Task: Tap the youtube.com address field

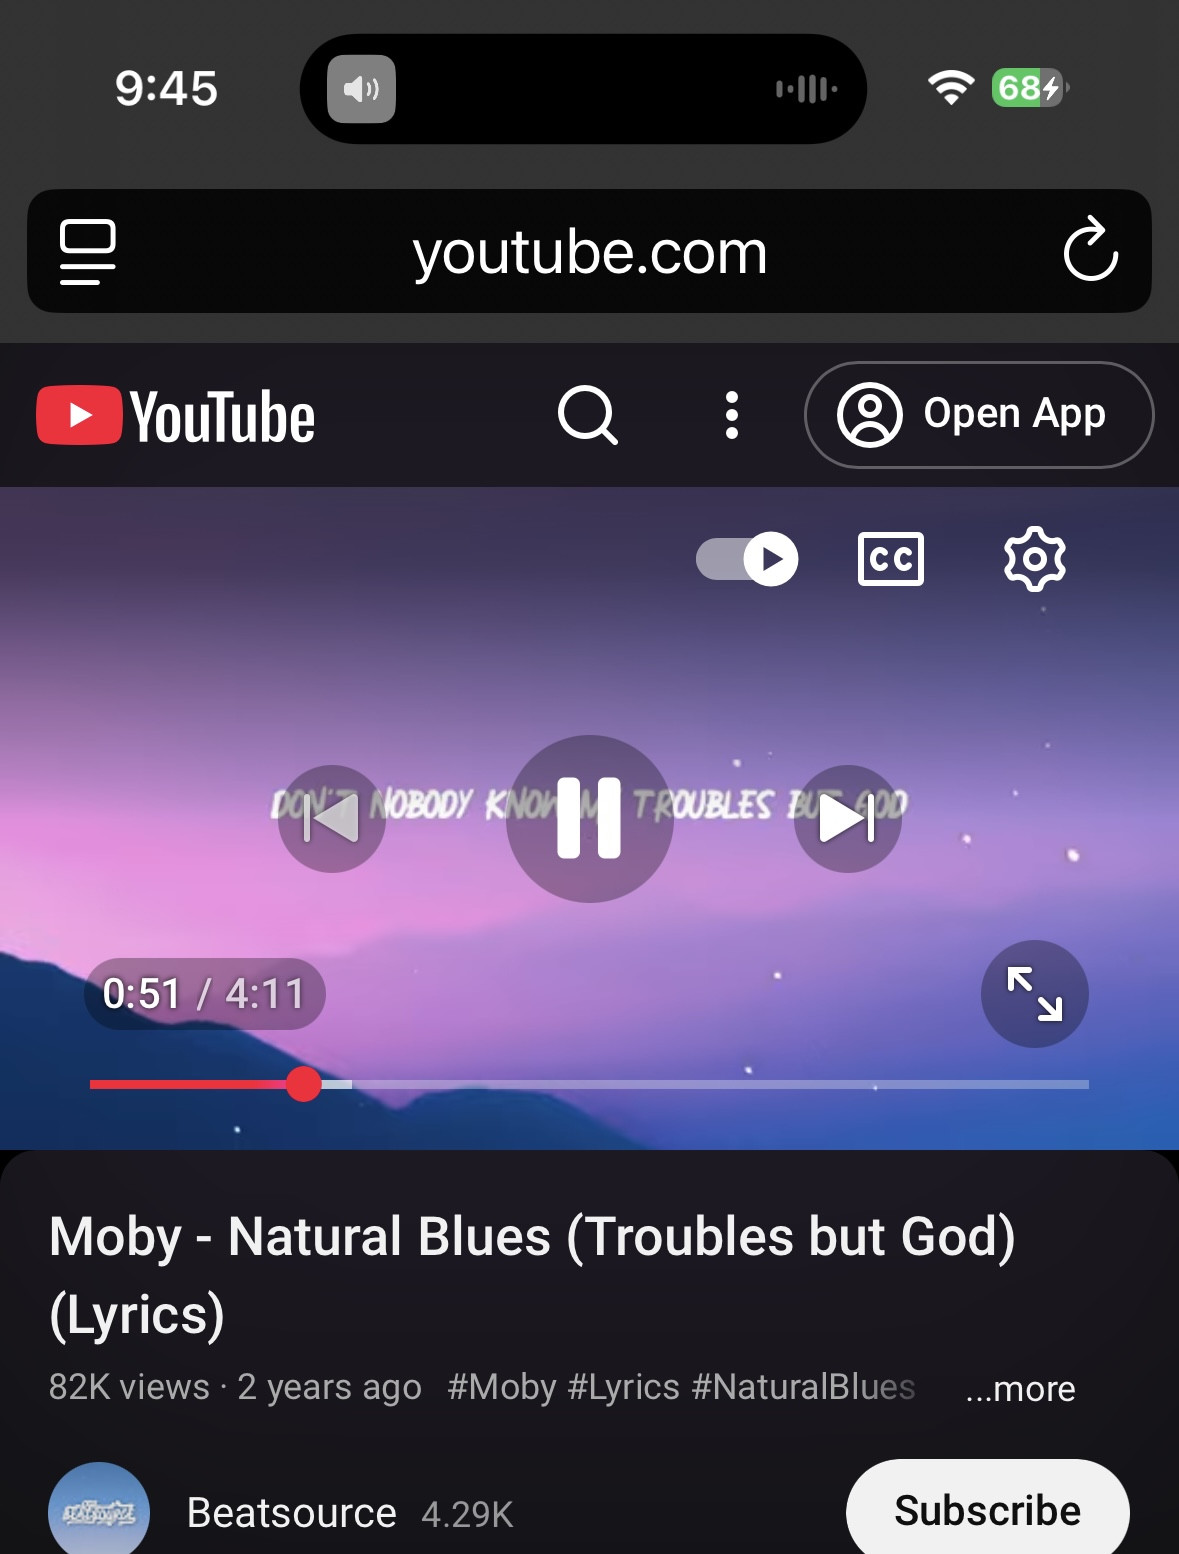Action: (x=590, y=252)
